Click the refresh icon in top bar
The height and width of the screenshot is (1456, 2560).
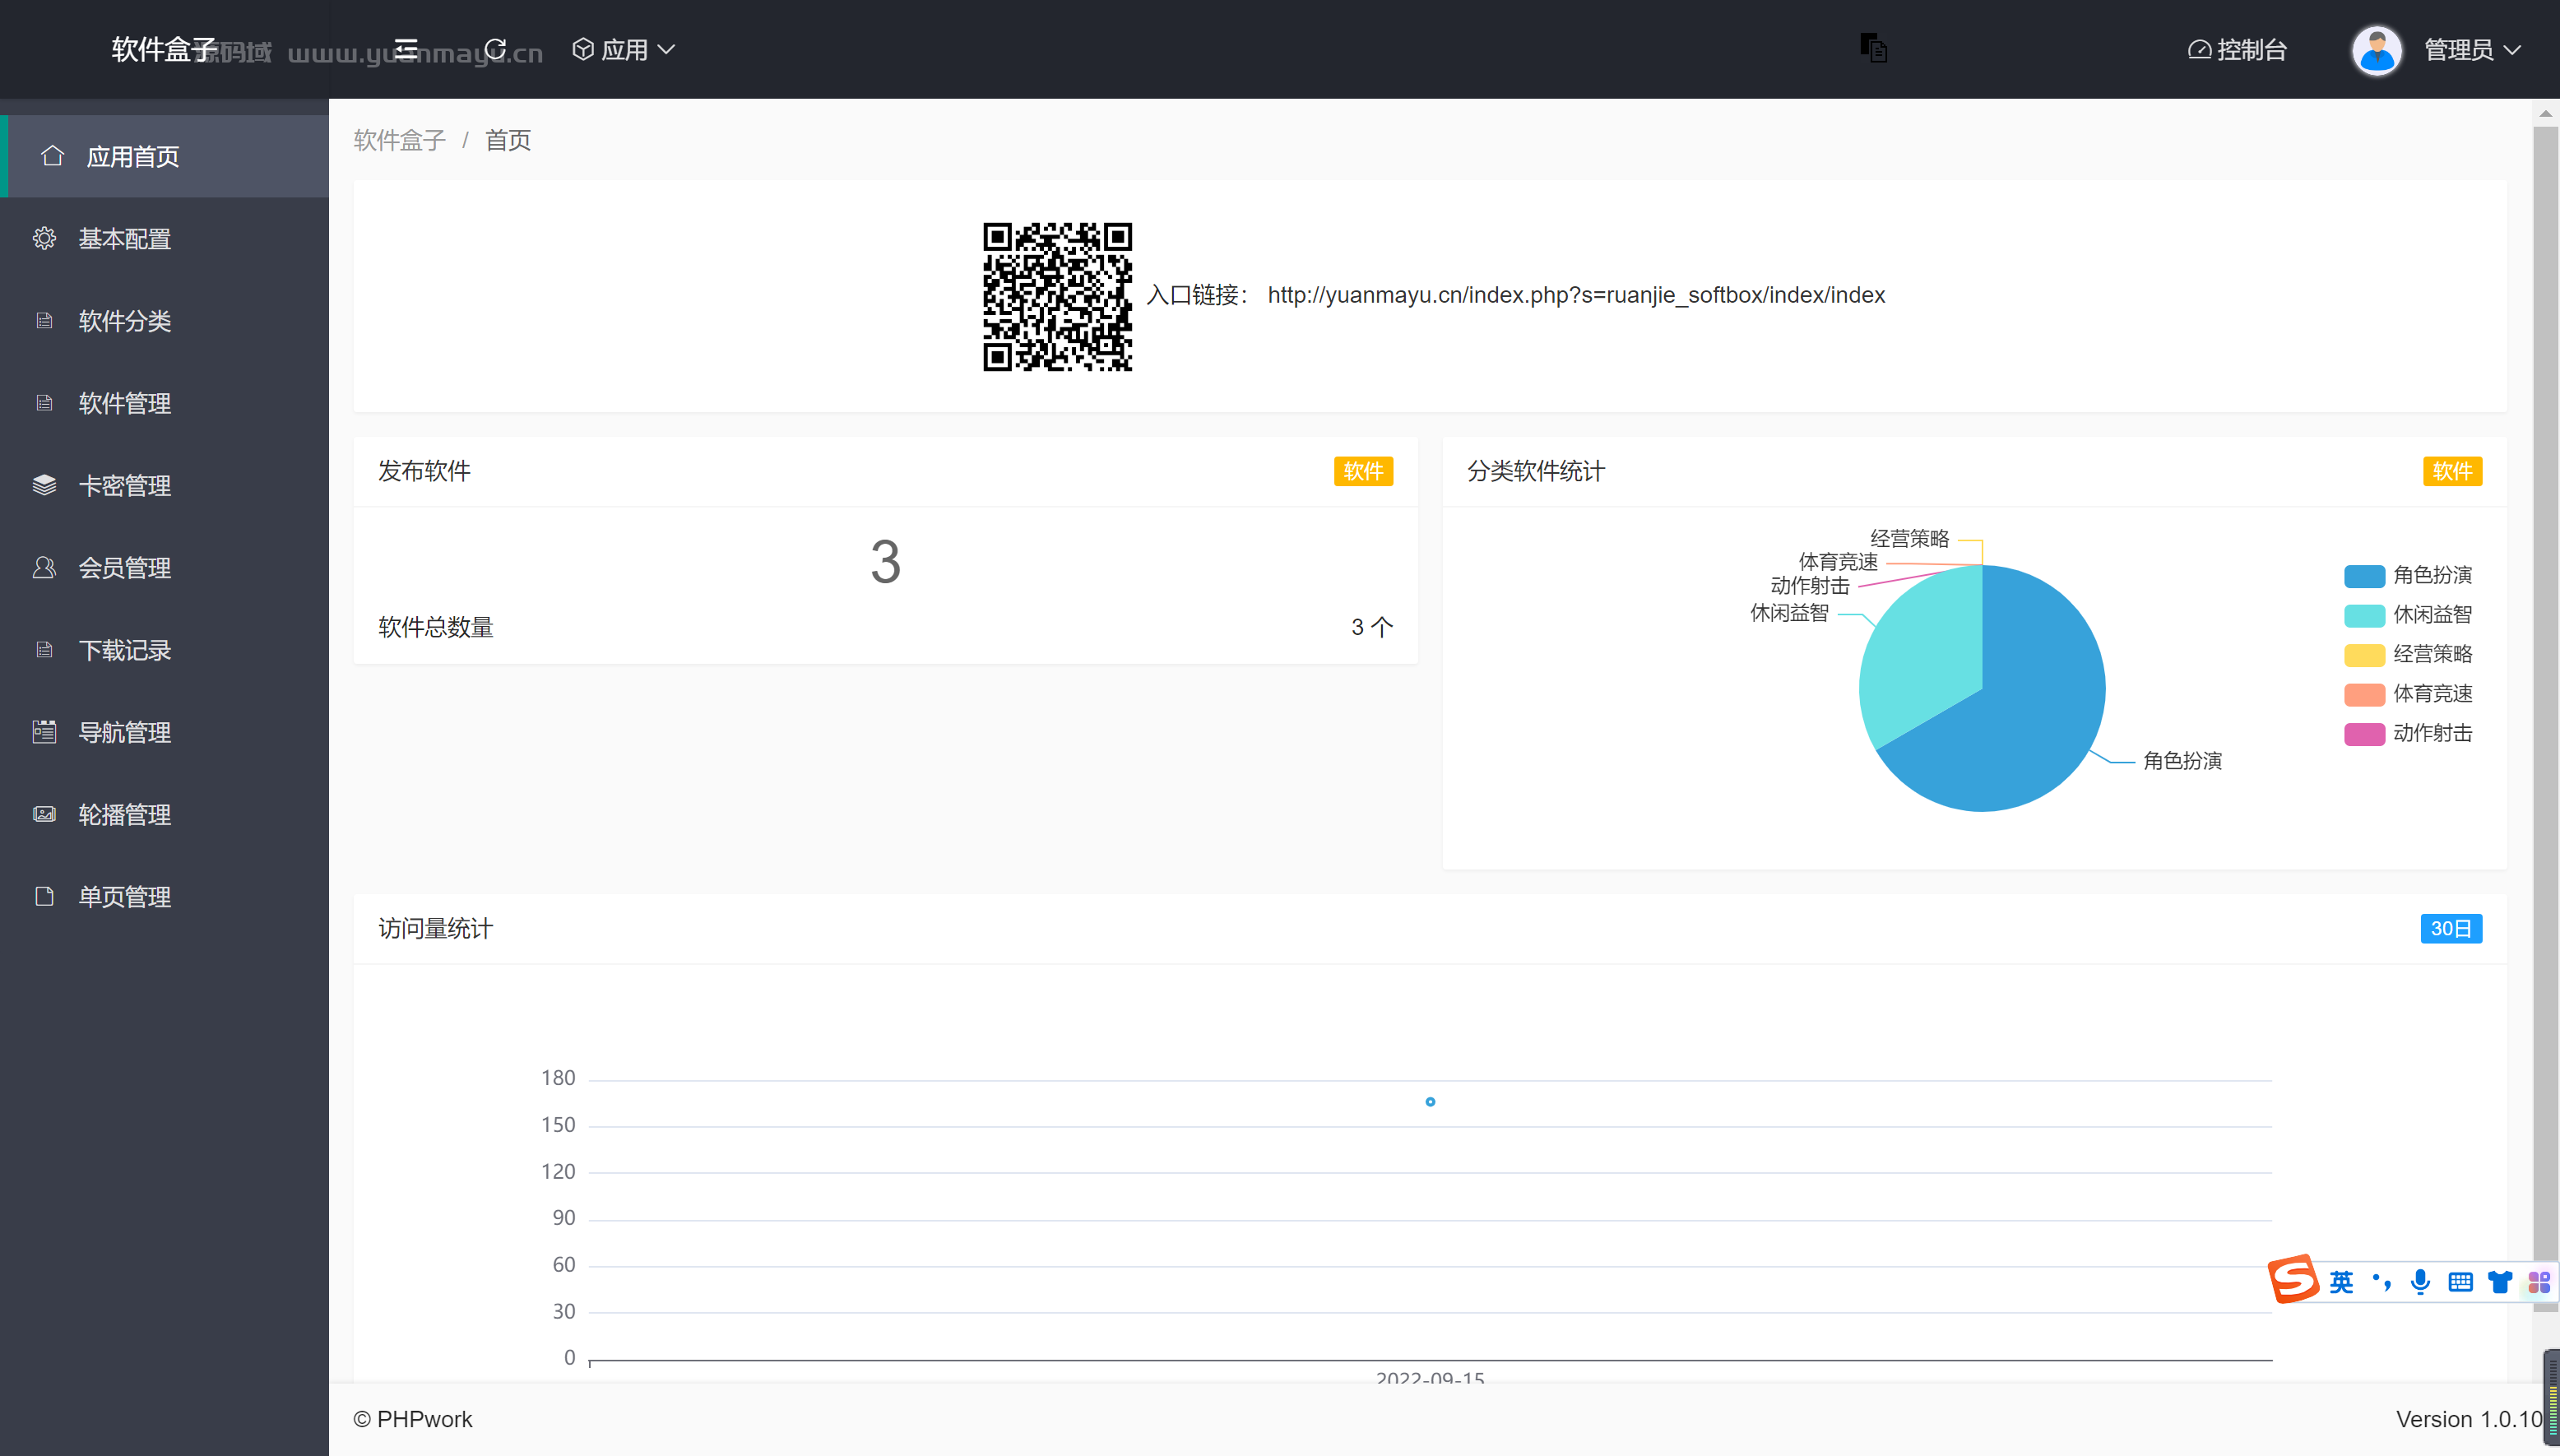click(x=495, y=49)
